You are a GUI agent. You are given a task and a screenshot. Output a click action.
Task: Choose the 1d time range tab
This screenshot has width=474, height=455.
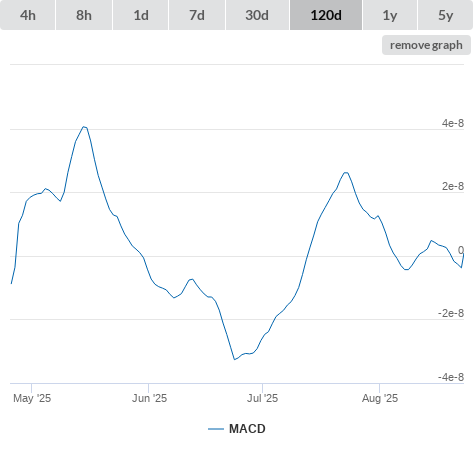click(x=141, y=15)
